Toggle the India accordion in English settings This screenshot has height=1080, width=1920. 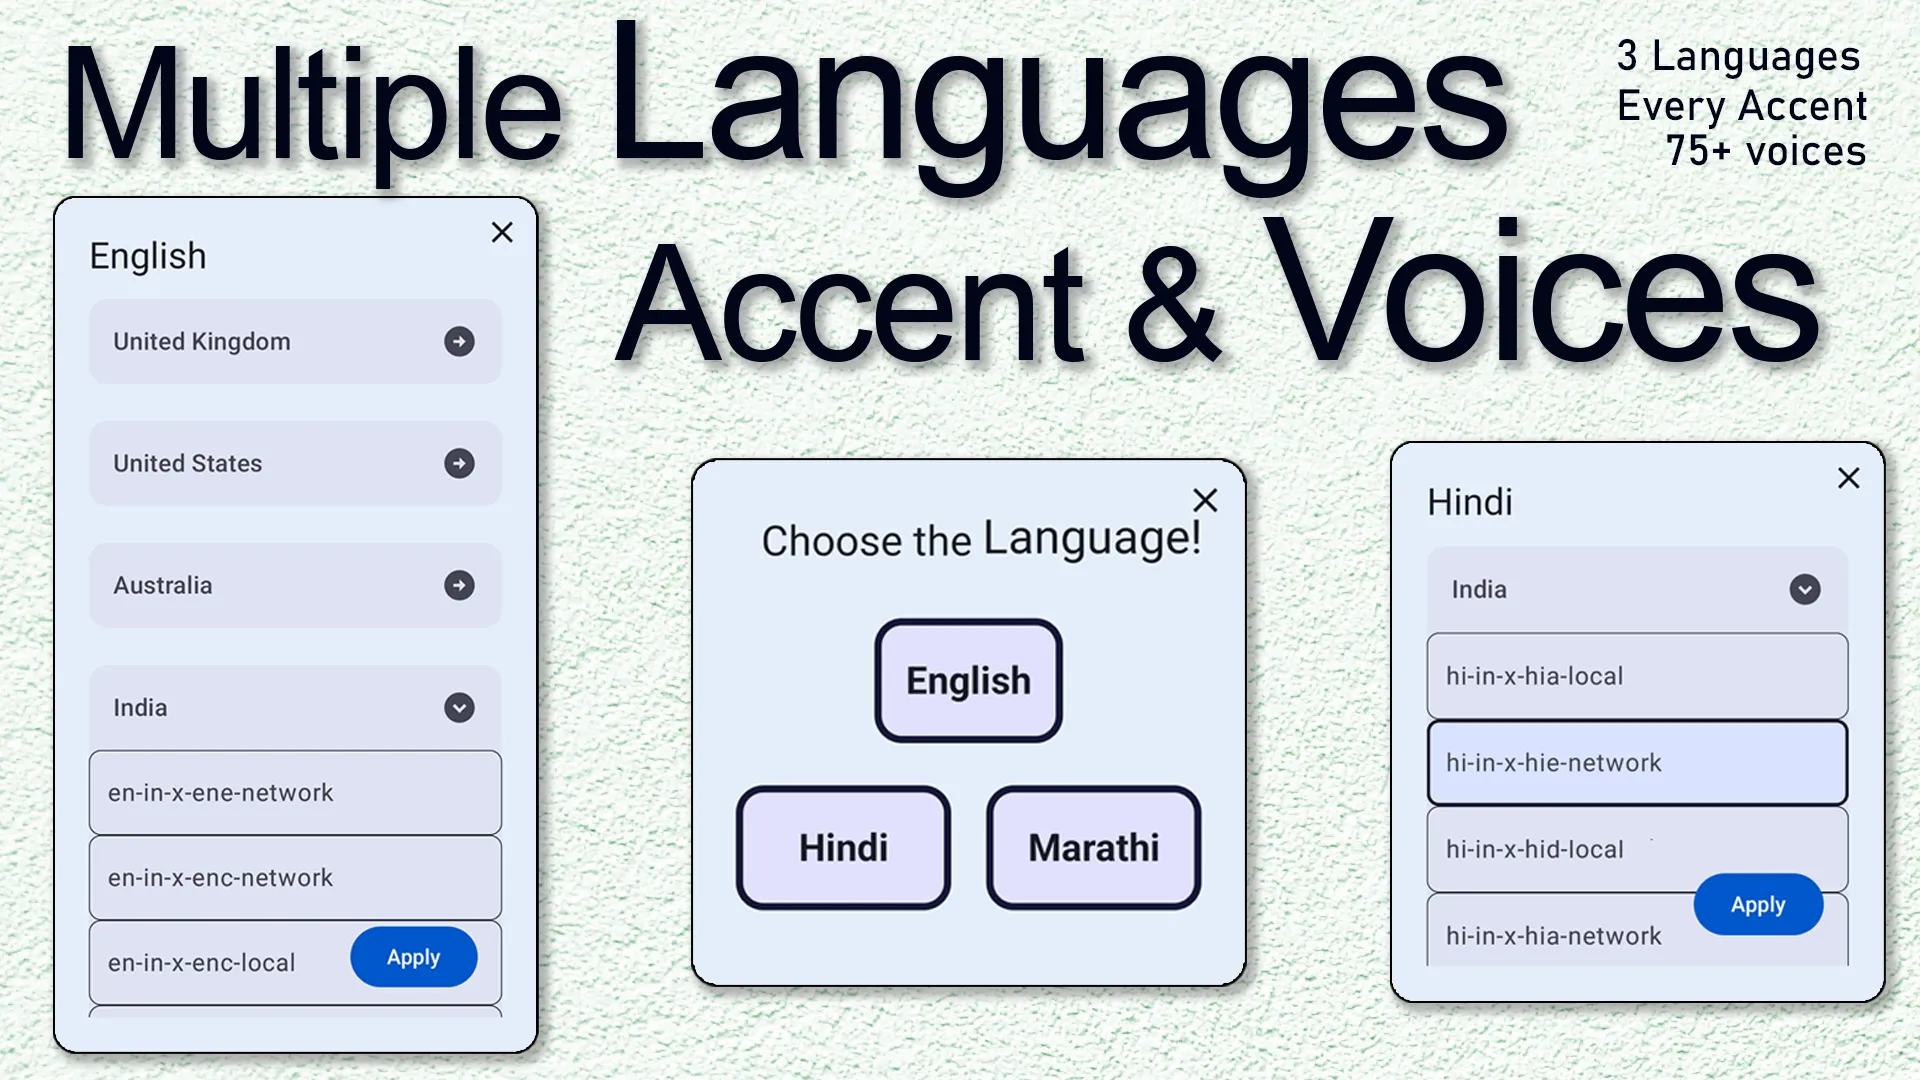pyautogui.click(x=460, y=707)
